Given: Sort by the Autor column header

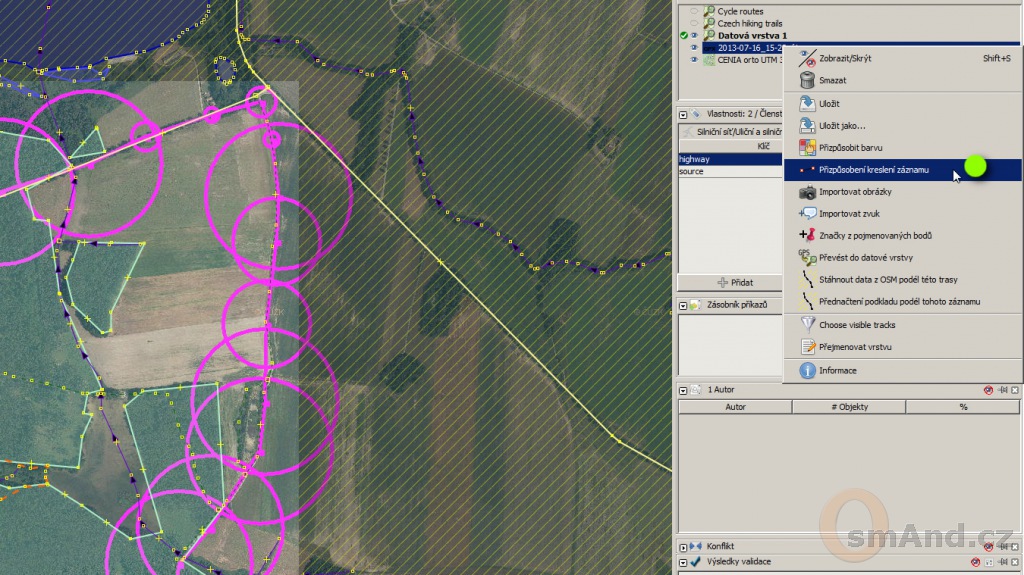Looking at the screenshot, I should (735, 407).
